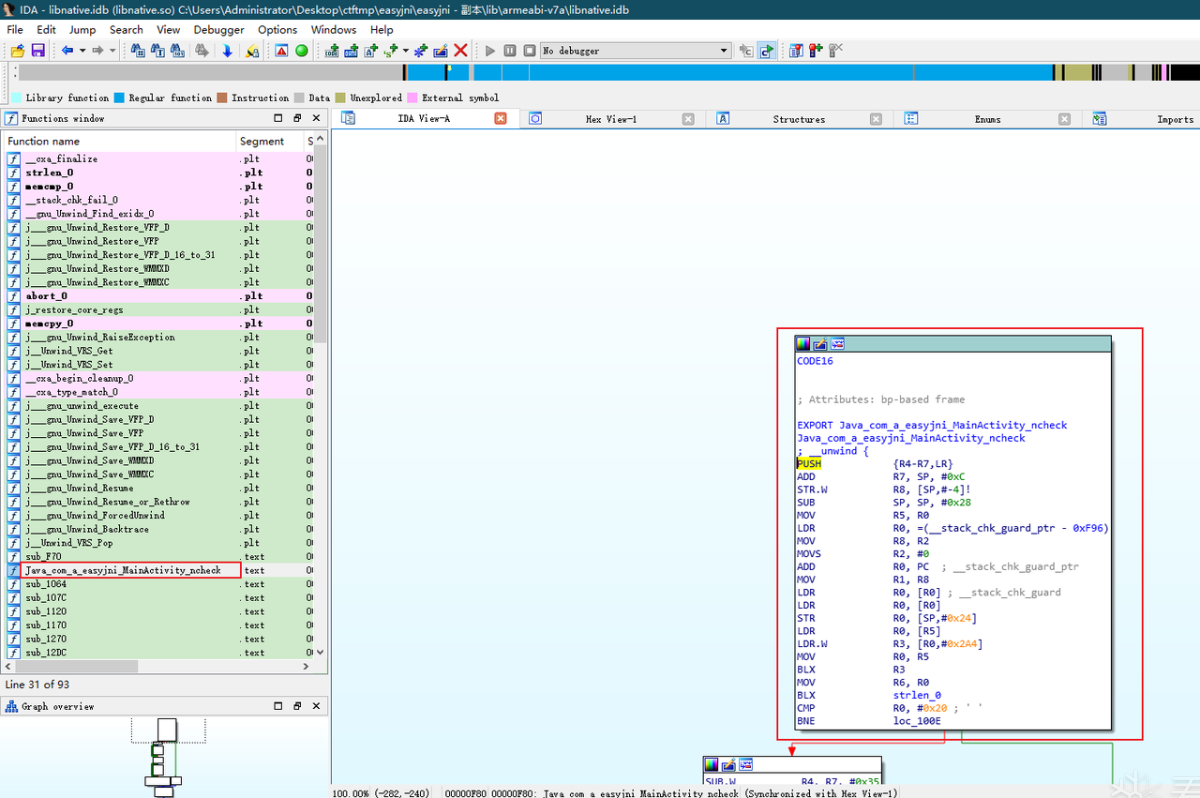Close the IDA View-A tab
Viewport: 1200px width, 798px height.
click(501, 118)
